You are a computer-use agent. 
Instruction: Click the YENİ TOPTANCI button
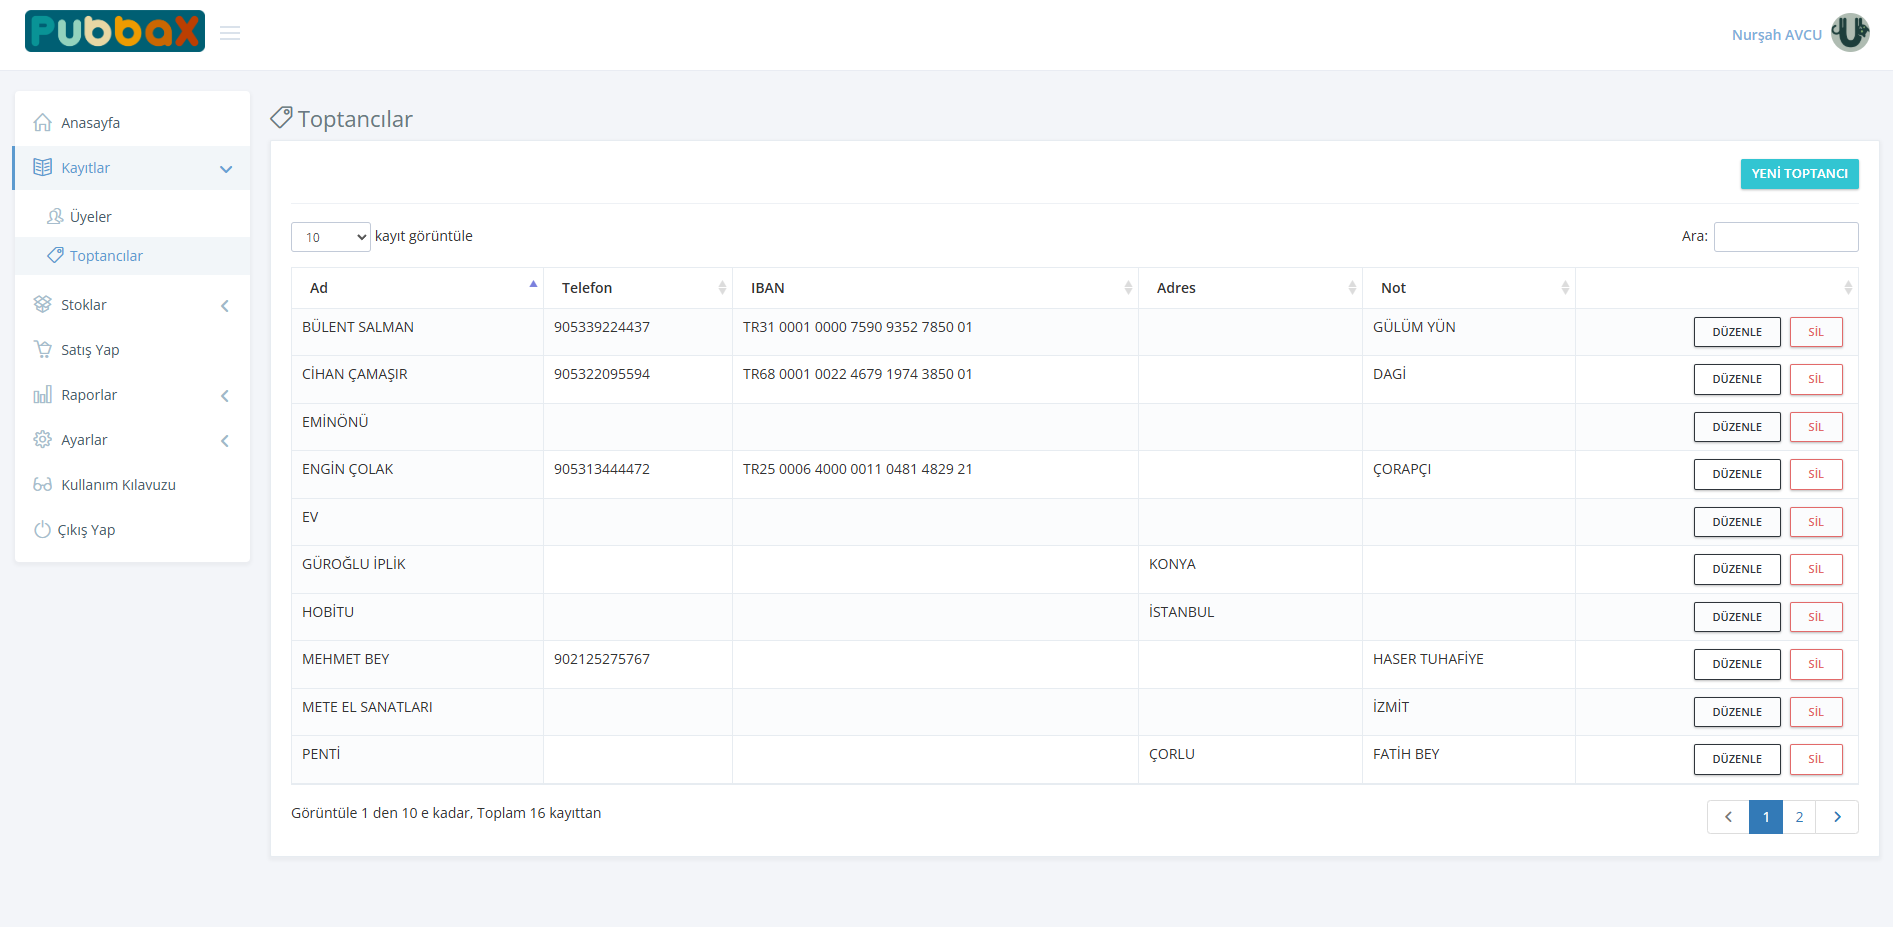point(1799,174)
